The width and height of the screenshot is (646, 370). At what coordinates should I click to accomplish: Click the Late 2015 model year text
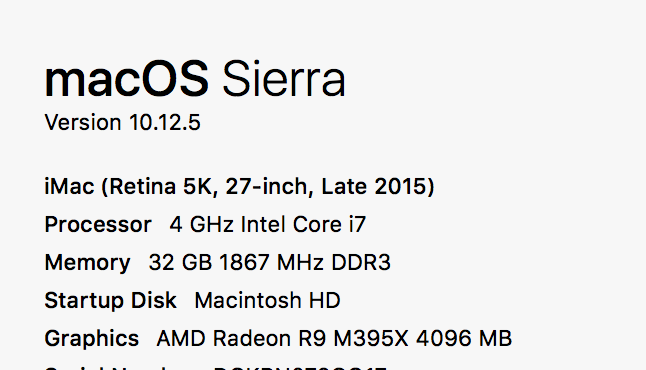[x=378, y=187]
